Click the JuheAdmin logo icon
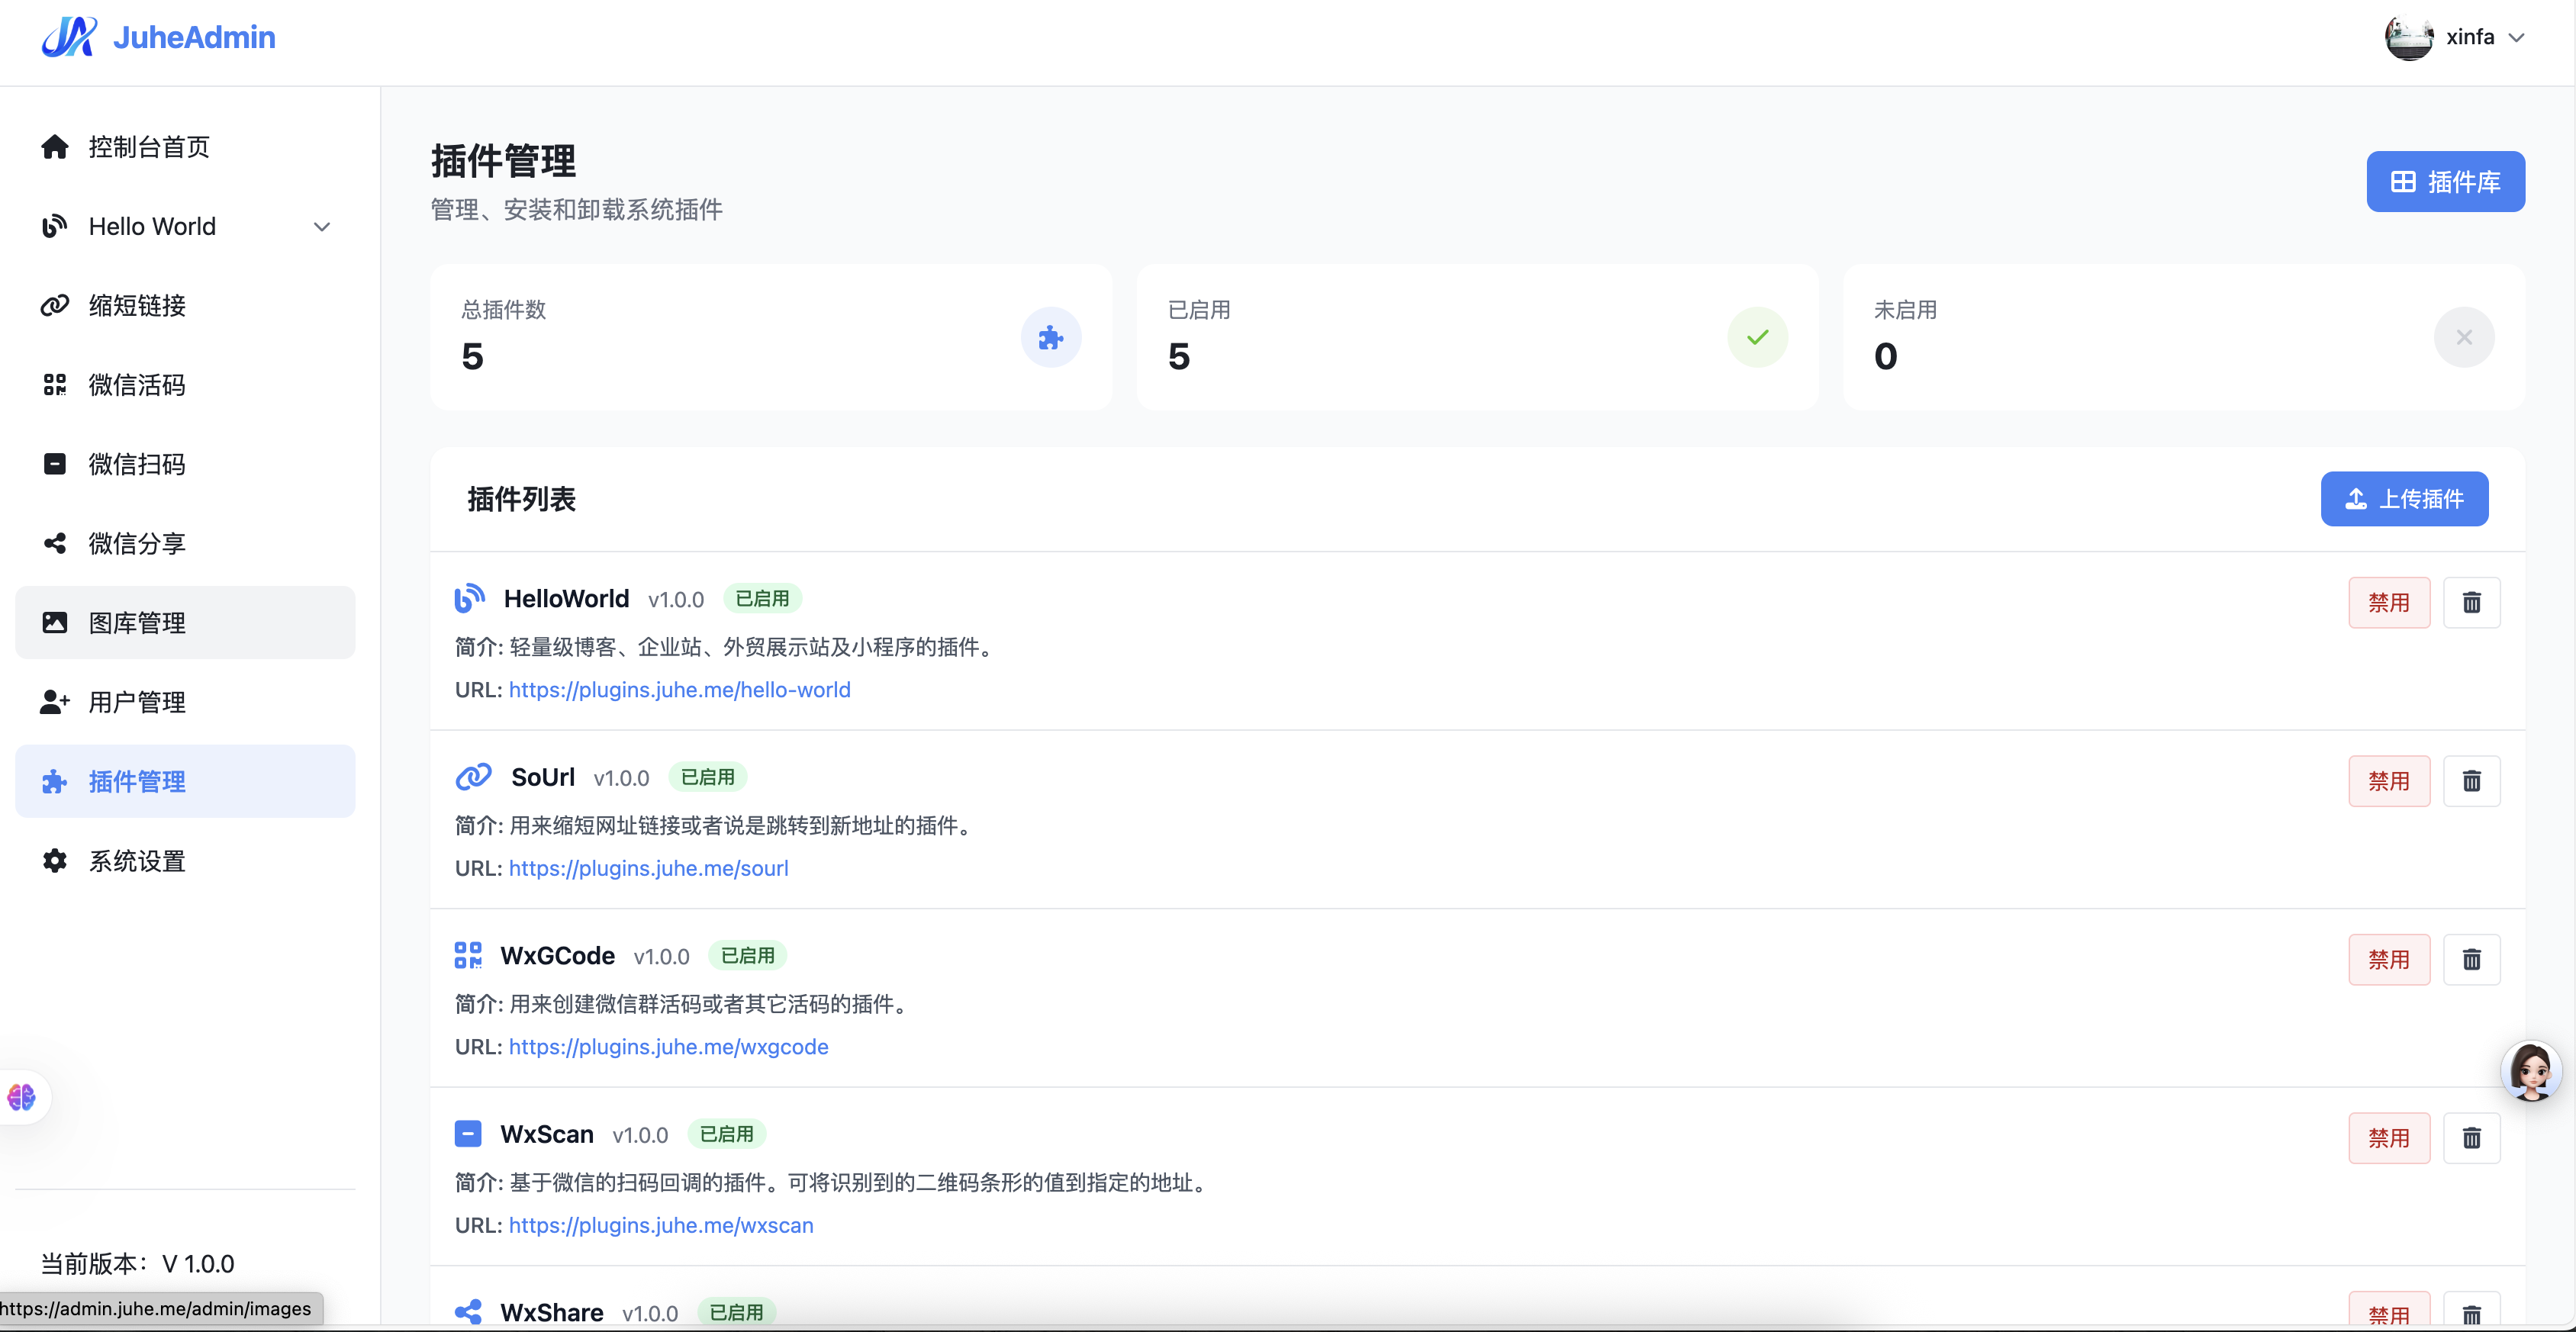Viewport: 2576px width, 1332px height. (x=69, y=37)
